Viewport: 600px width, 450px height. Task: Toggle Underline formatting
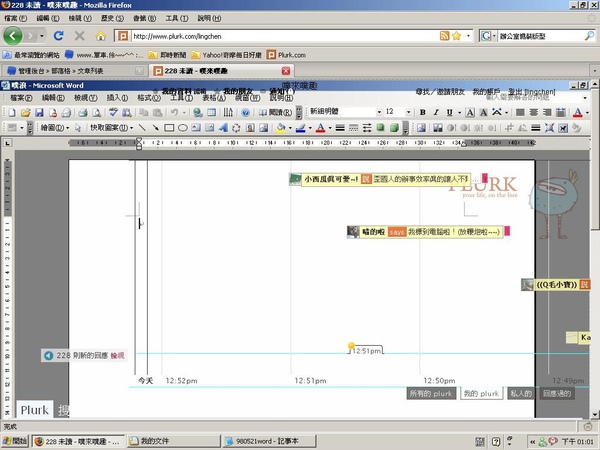tap(449, 112)
